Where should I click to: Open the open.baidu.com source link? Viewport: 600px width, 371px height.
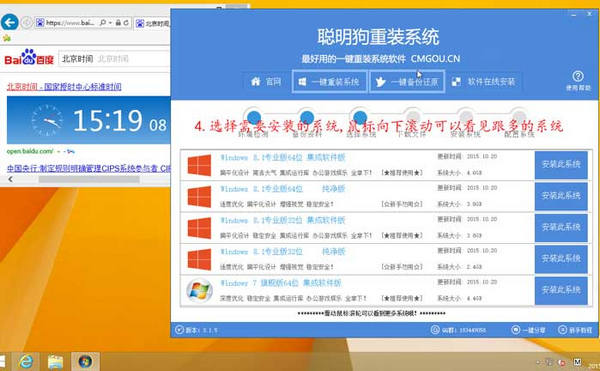coord(30,151)
